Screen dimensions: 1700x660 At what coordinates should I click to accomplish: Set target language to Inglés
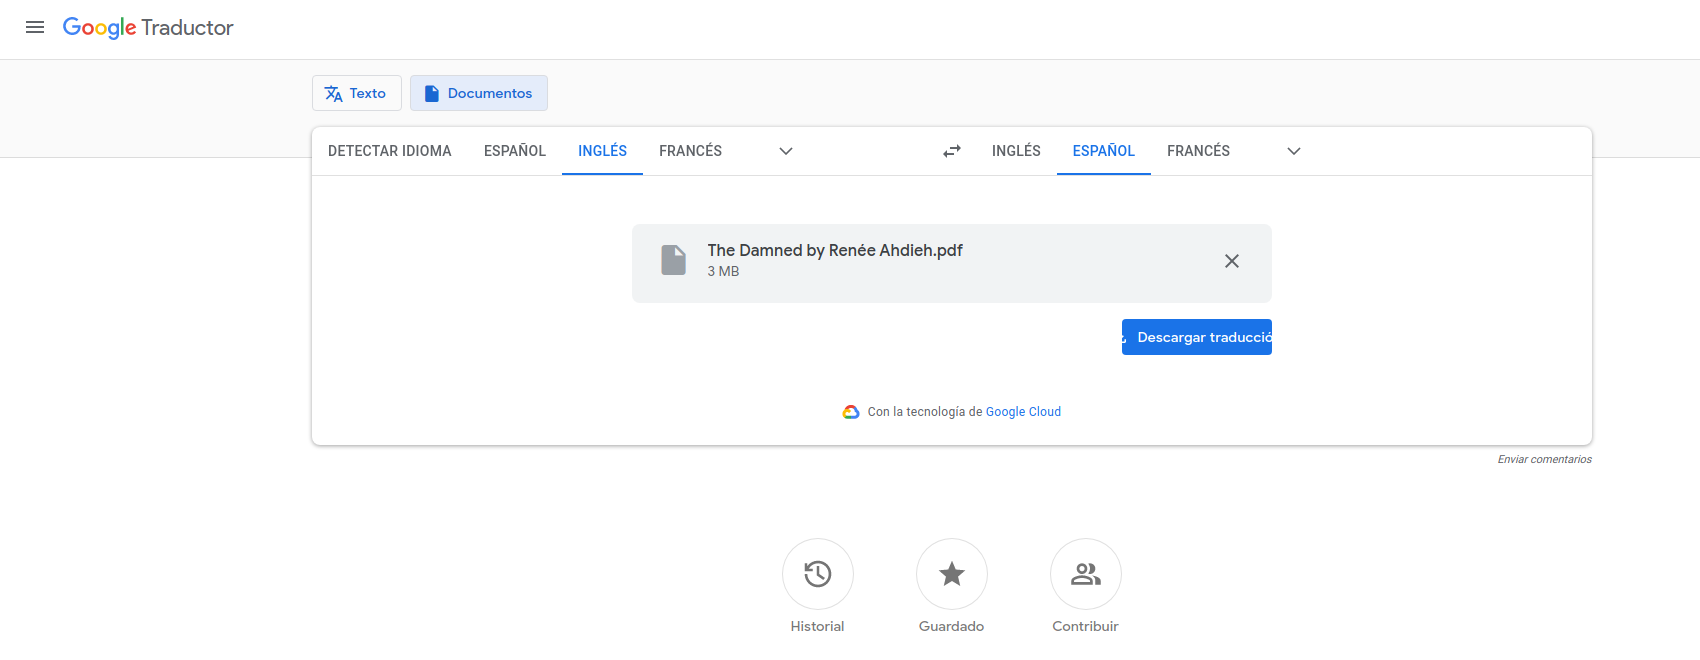point(1016,151)
